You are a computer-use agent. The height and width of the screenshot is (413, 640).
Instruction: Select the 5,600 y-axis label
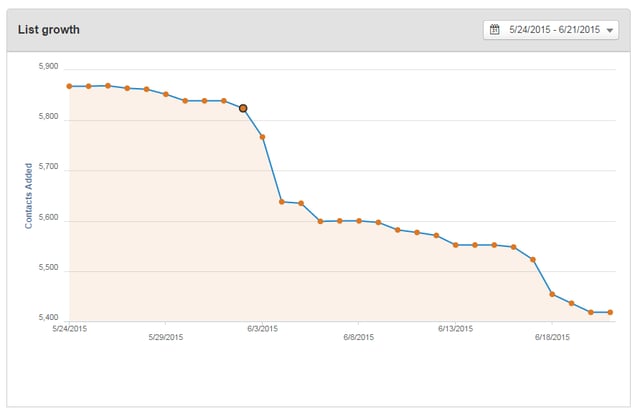click(x=48, y=218)
